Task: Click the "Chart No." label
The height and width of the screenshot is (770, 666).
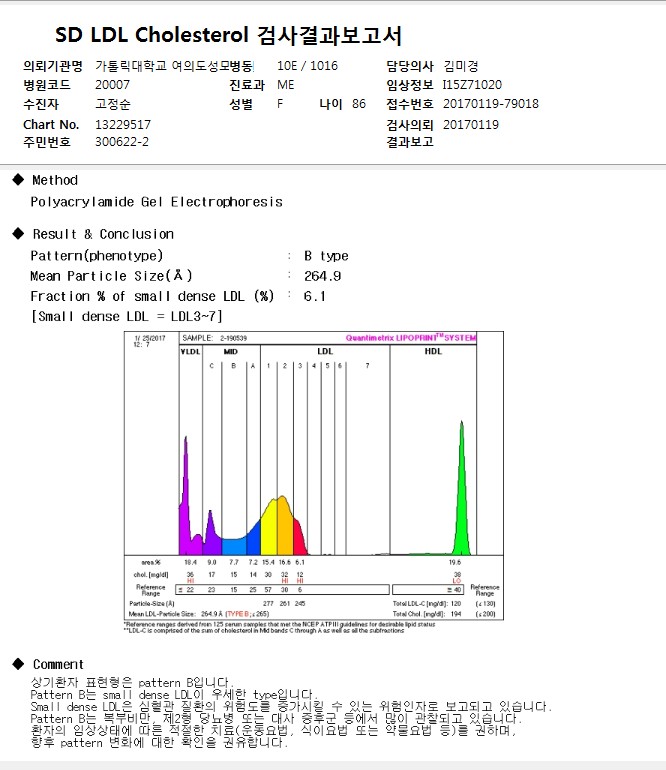Action: point(51,125)
